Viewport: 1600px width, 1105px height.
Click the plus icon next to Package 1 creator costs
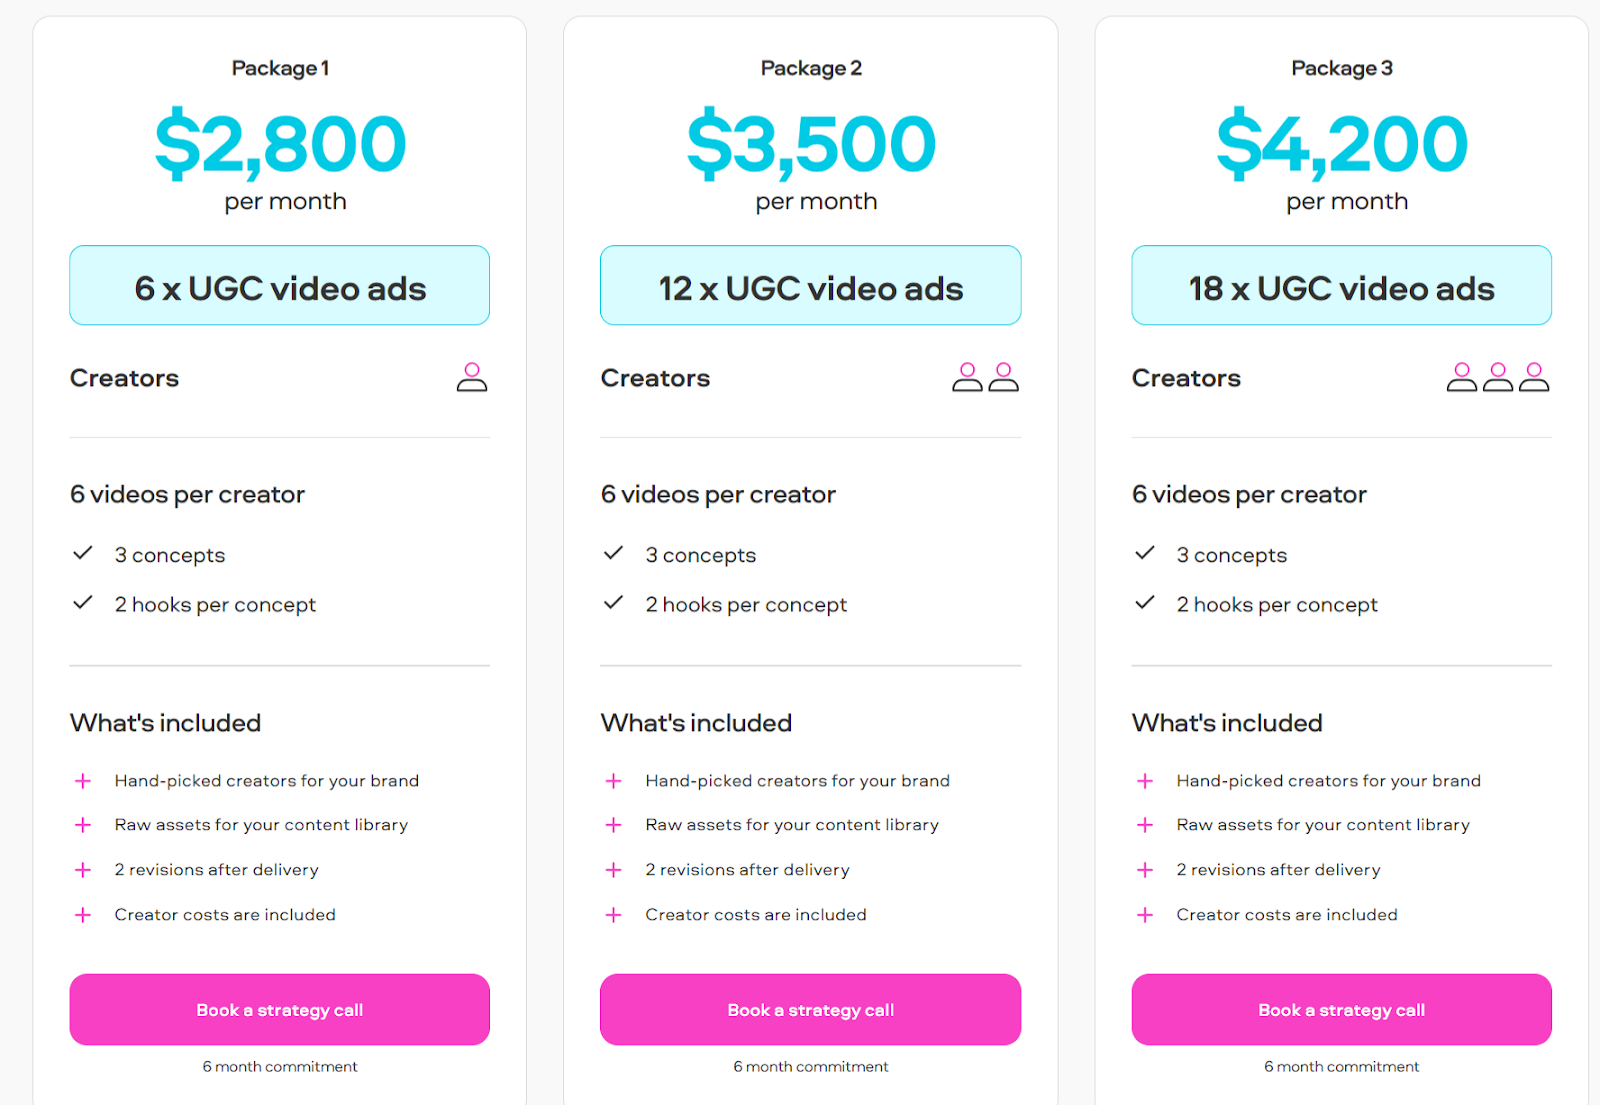click(x=83, y=915)
